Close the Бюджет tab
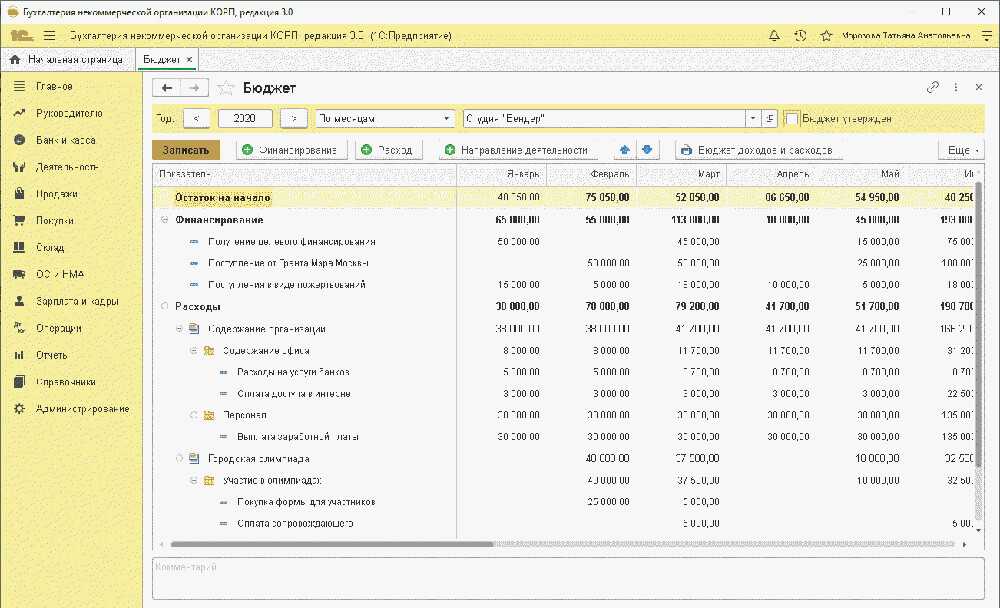The height and width of the screenshot is (608, 1000). (189, 59)
